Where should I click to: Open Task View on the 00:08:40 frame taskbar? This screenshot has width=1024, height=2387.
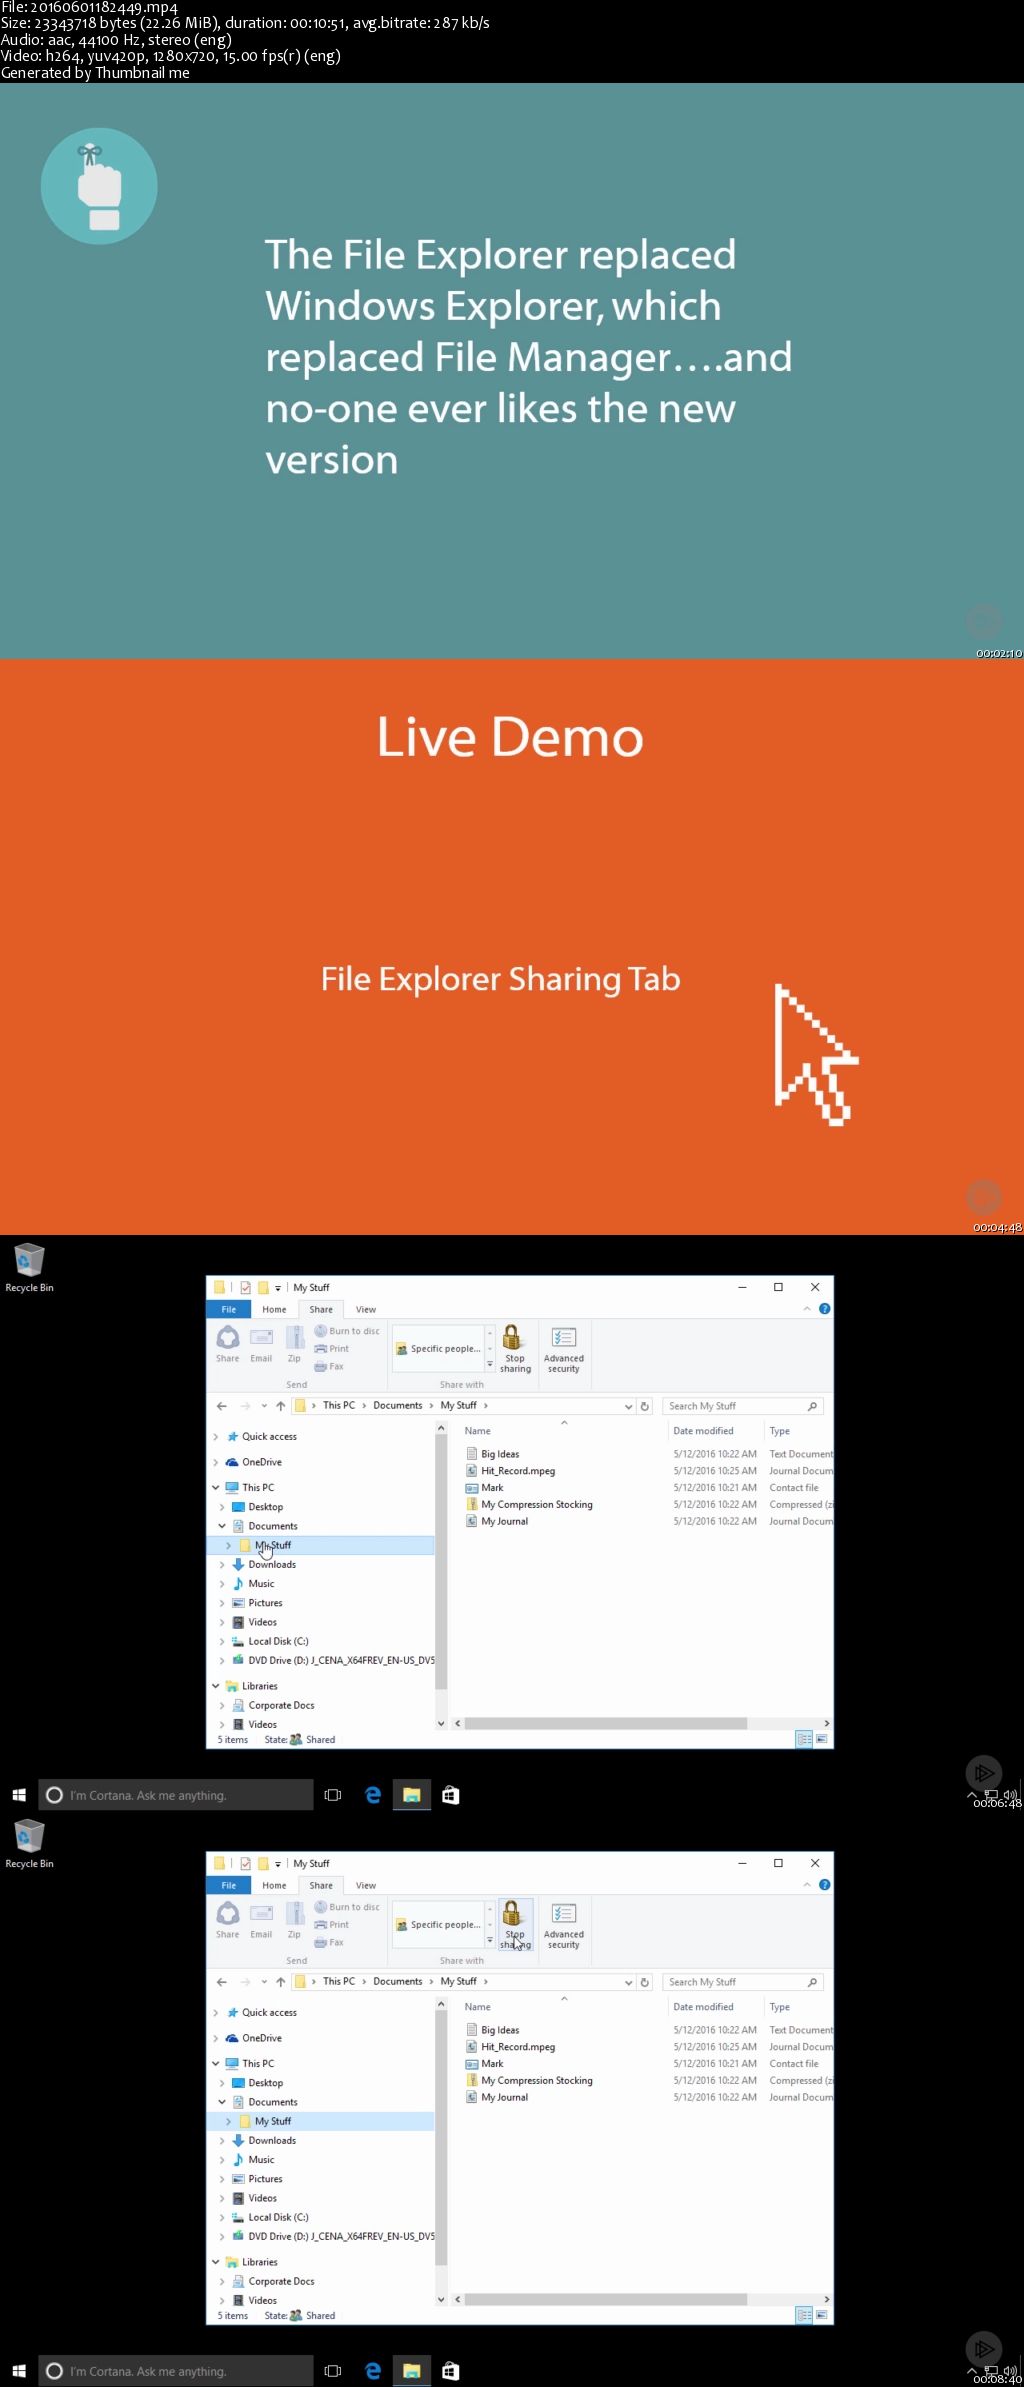333,2371
